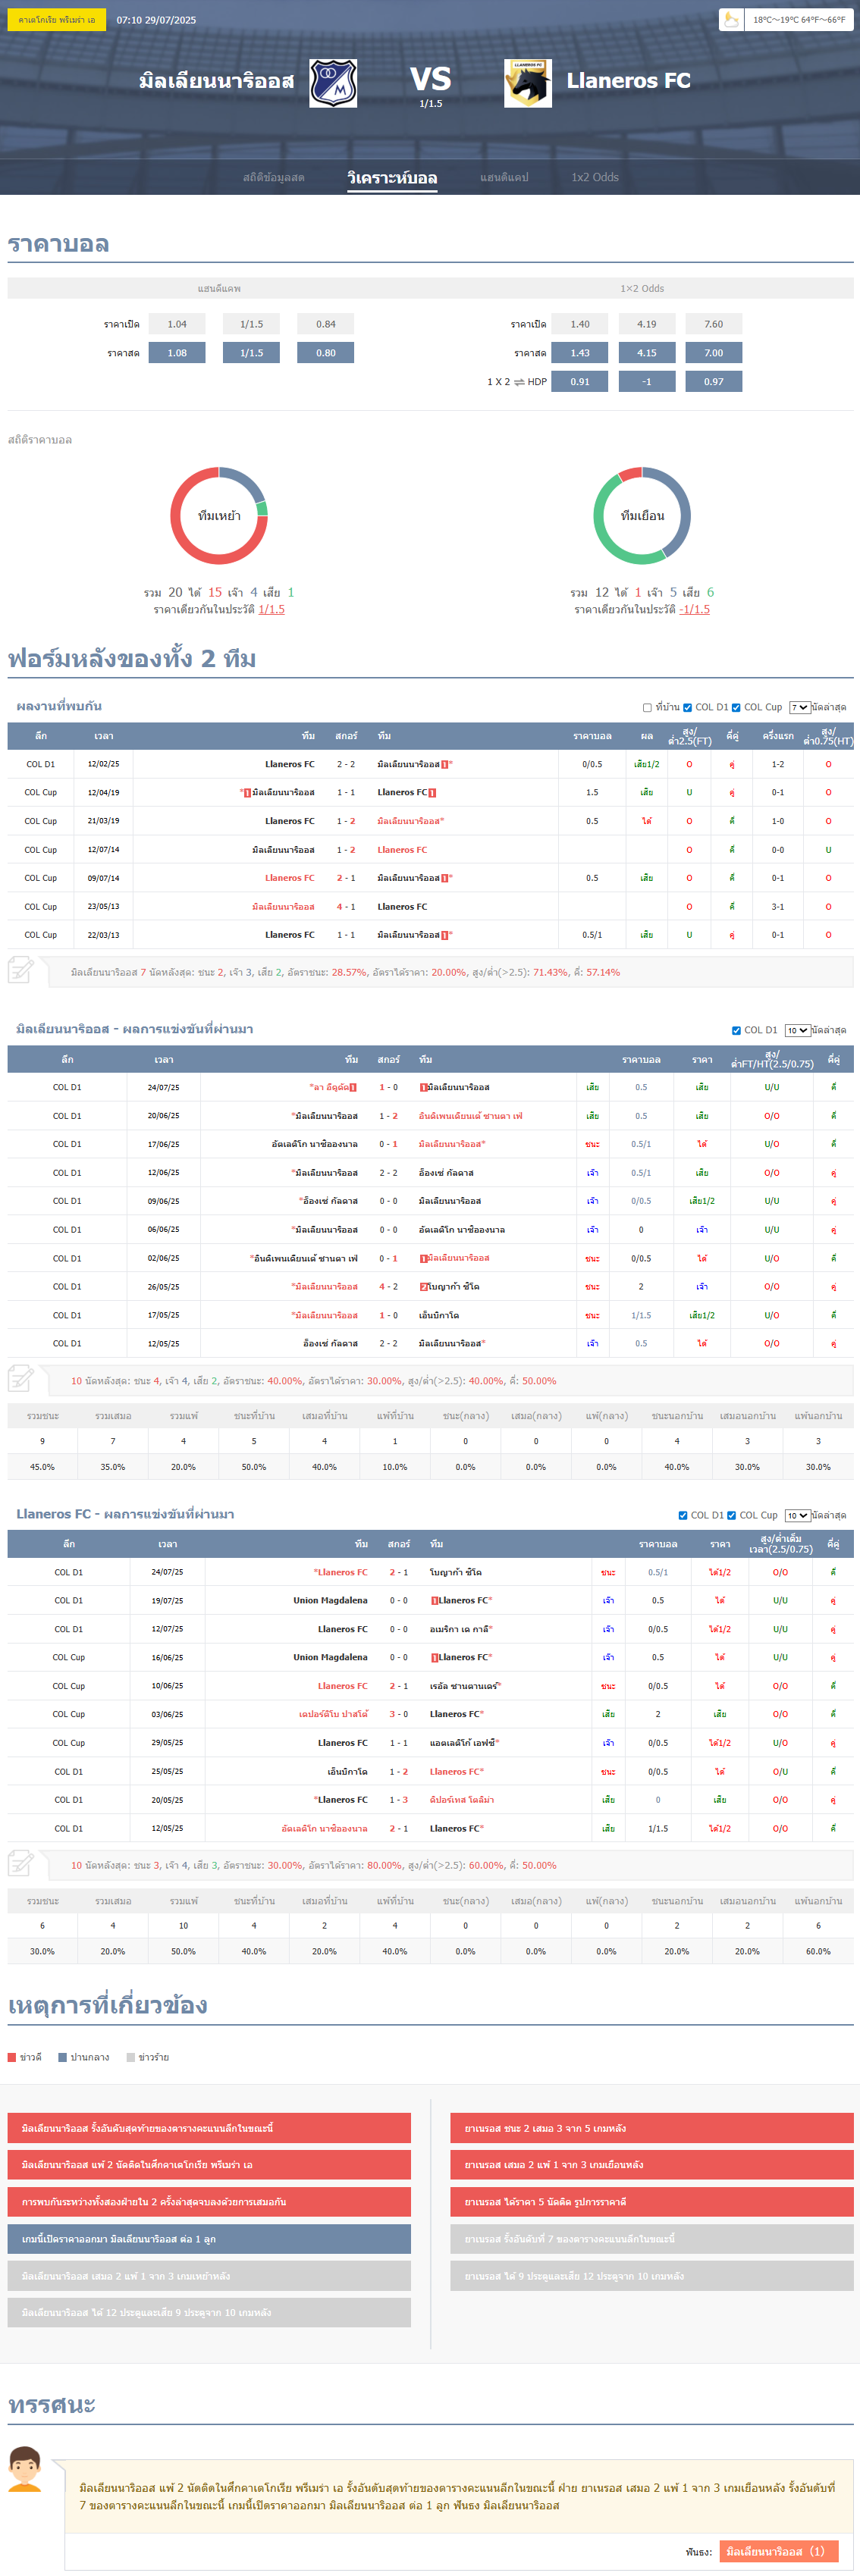Open the 7 latest matches dropdown
860x2576 pixels.
[x=799, y=707]
